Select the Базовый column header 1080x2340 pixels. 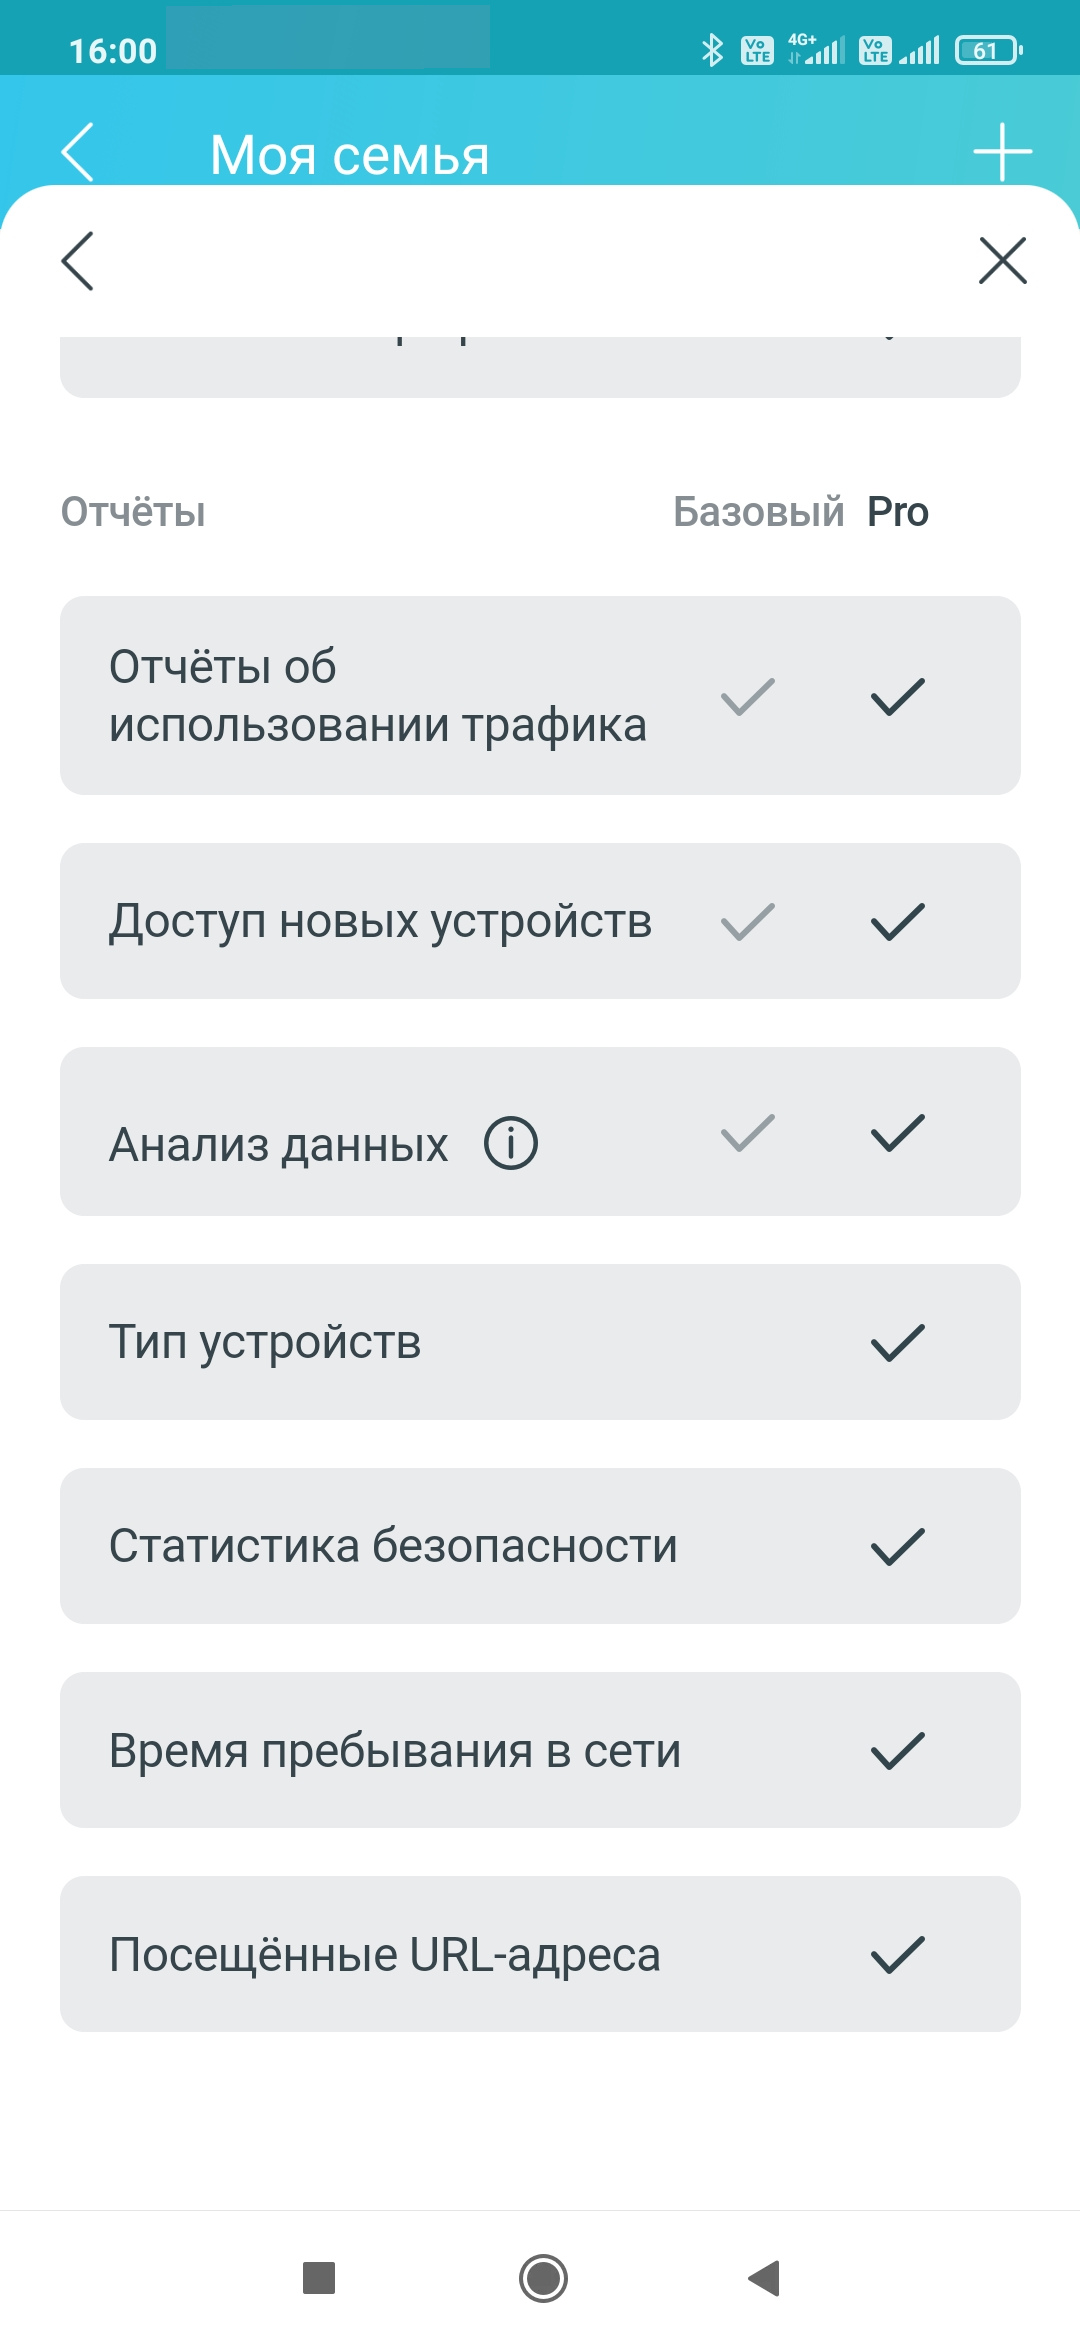point(758,512)
